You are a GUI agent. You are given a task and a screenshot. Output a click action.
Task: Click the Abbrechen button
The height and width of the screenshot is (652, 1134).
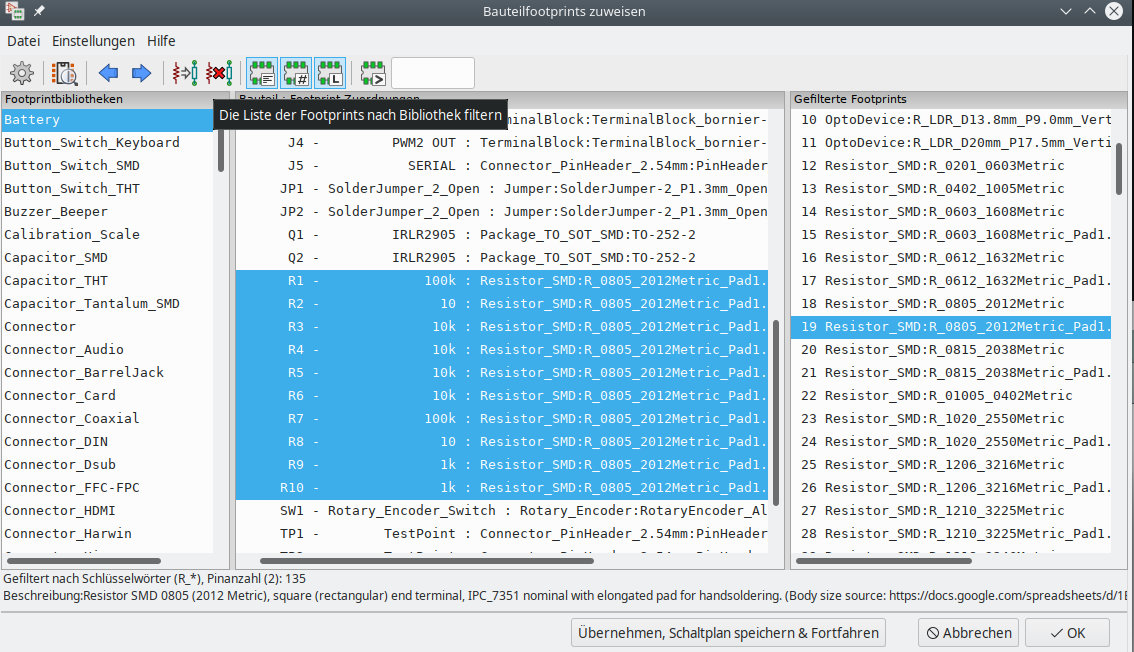click(x=968, y=632)
